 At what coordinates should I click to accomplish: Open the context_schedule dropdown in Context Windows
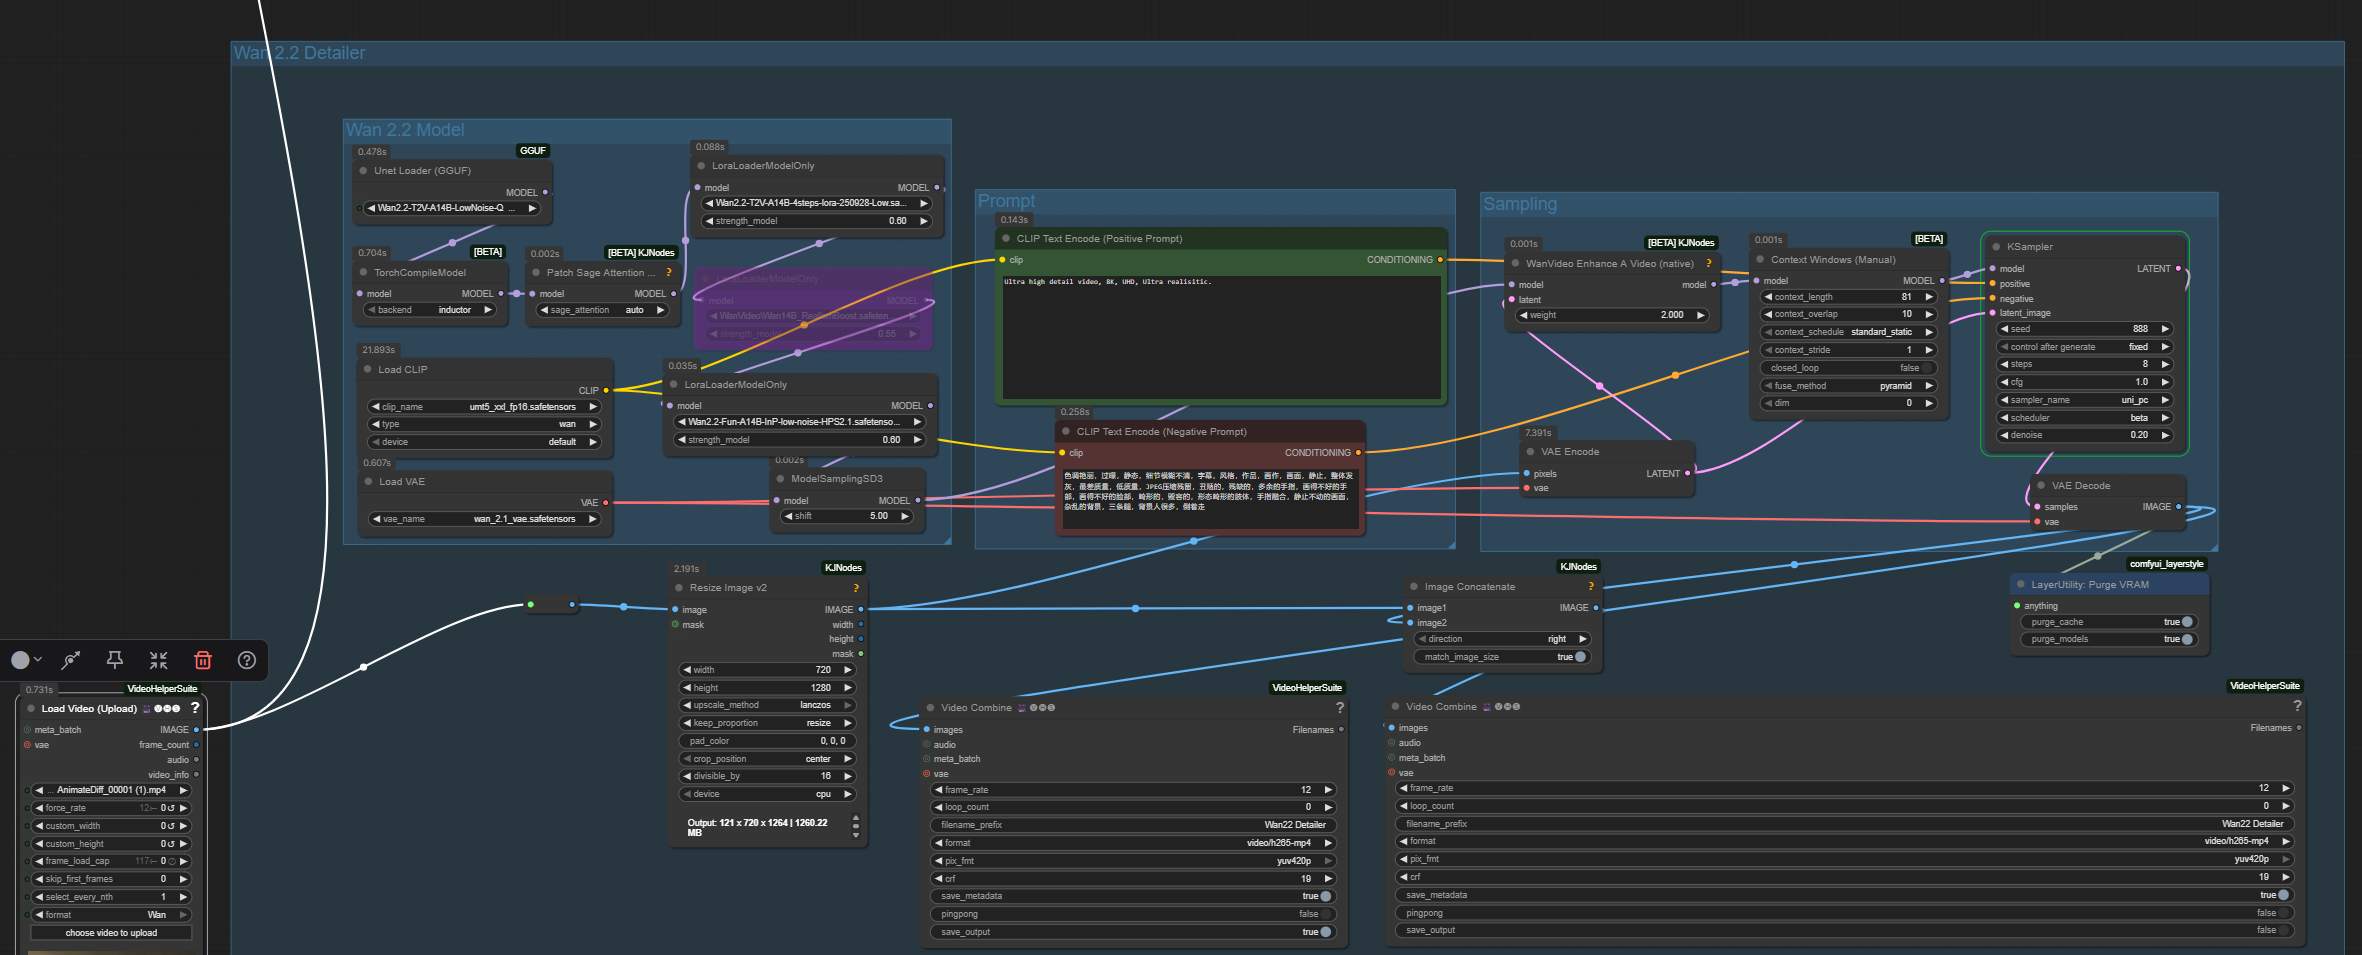[x=1848, y=332]
